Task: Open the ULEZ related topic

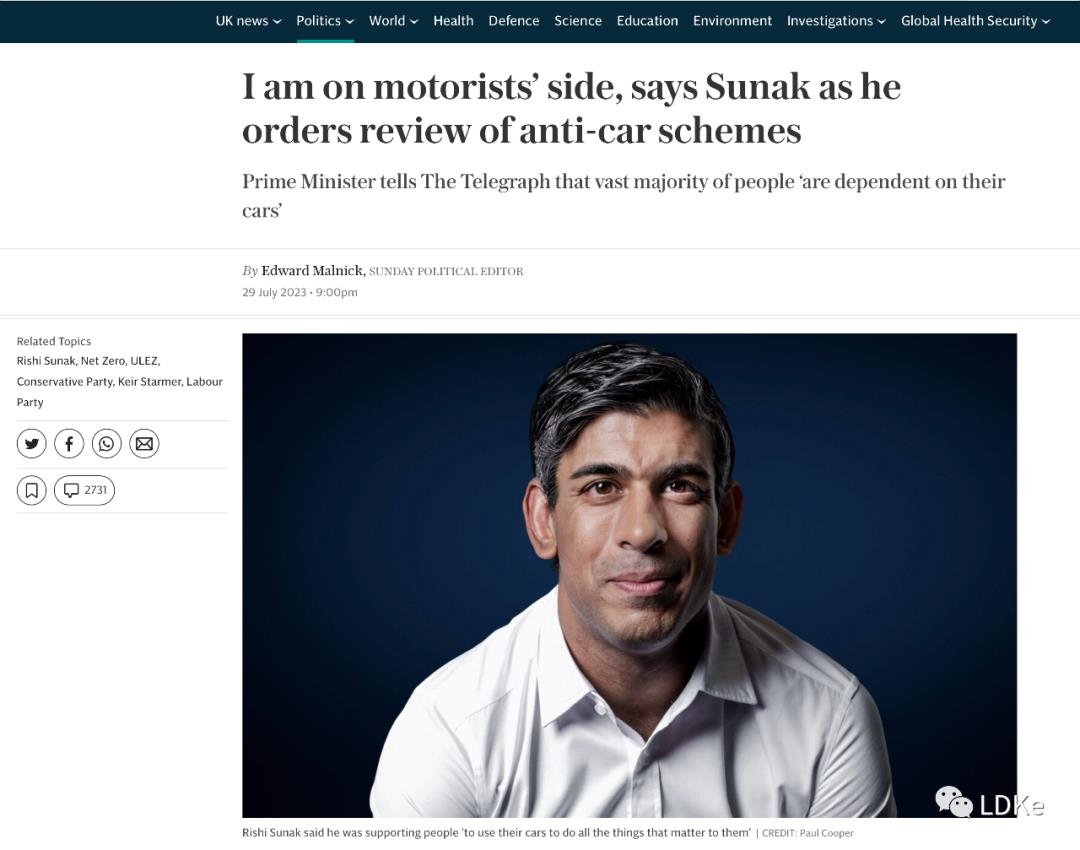Action: pos(145,361)
